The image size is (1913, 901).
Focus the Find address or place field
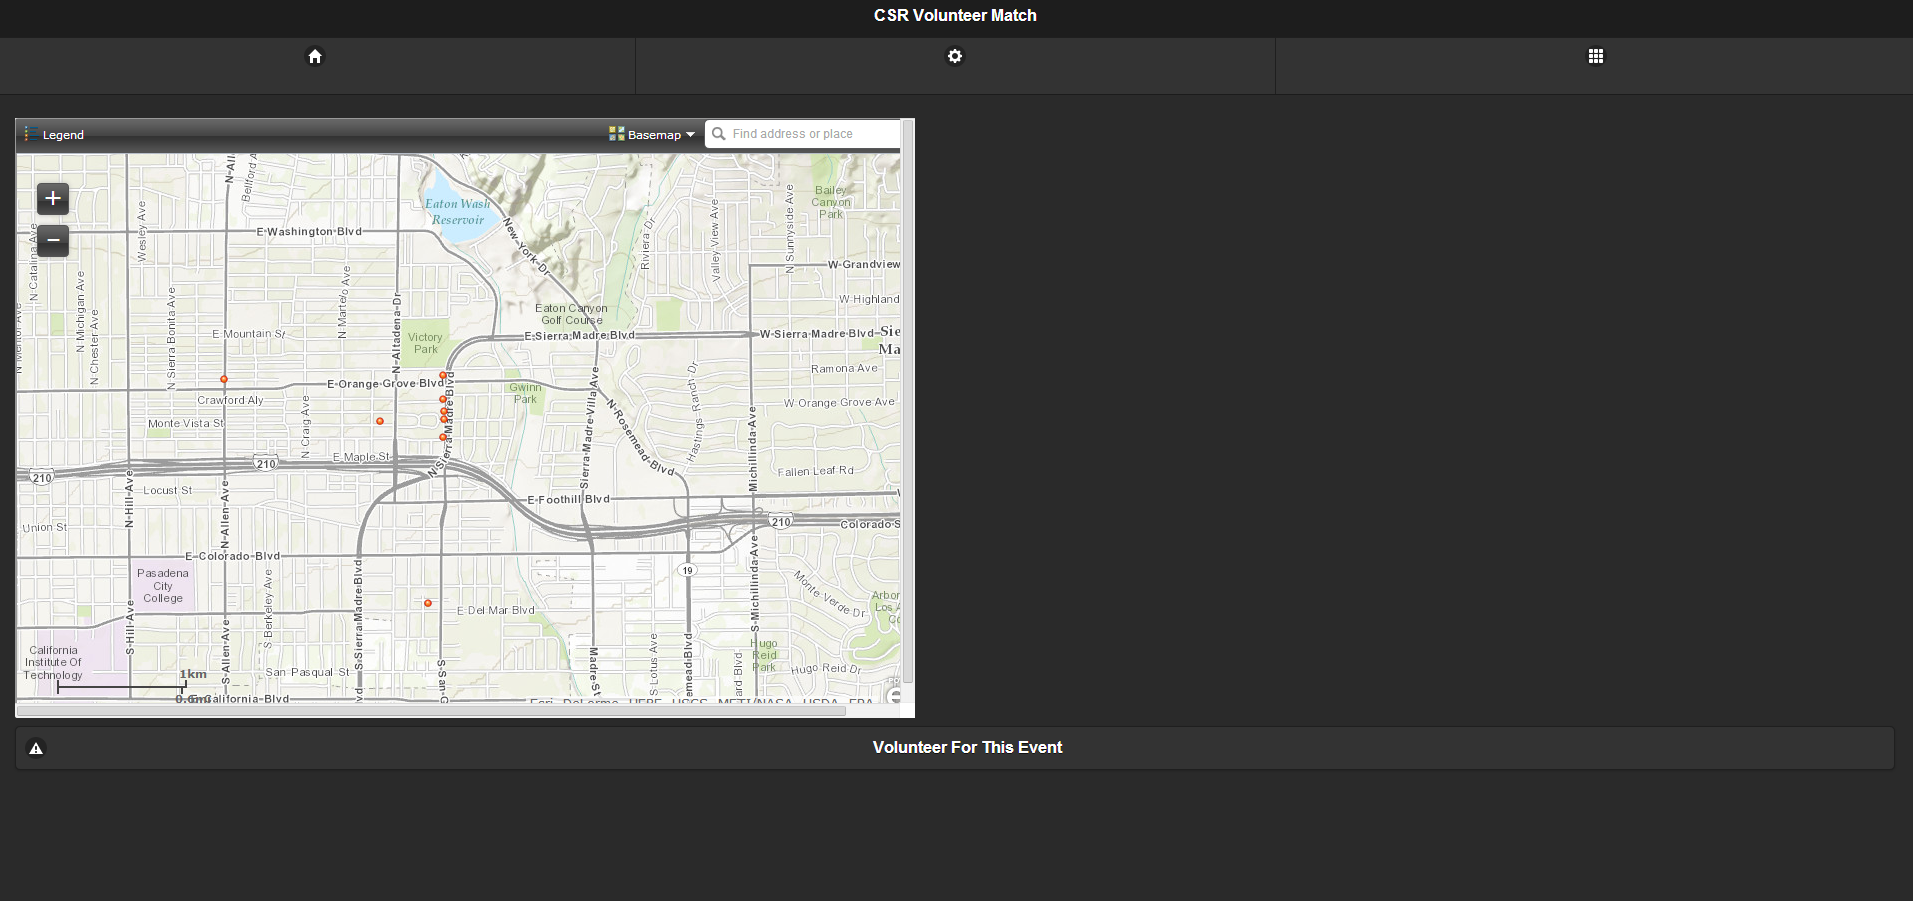[x=803, y=134]
